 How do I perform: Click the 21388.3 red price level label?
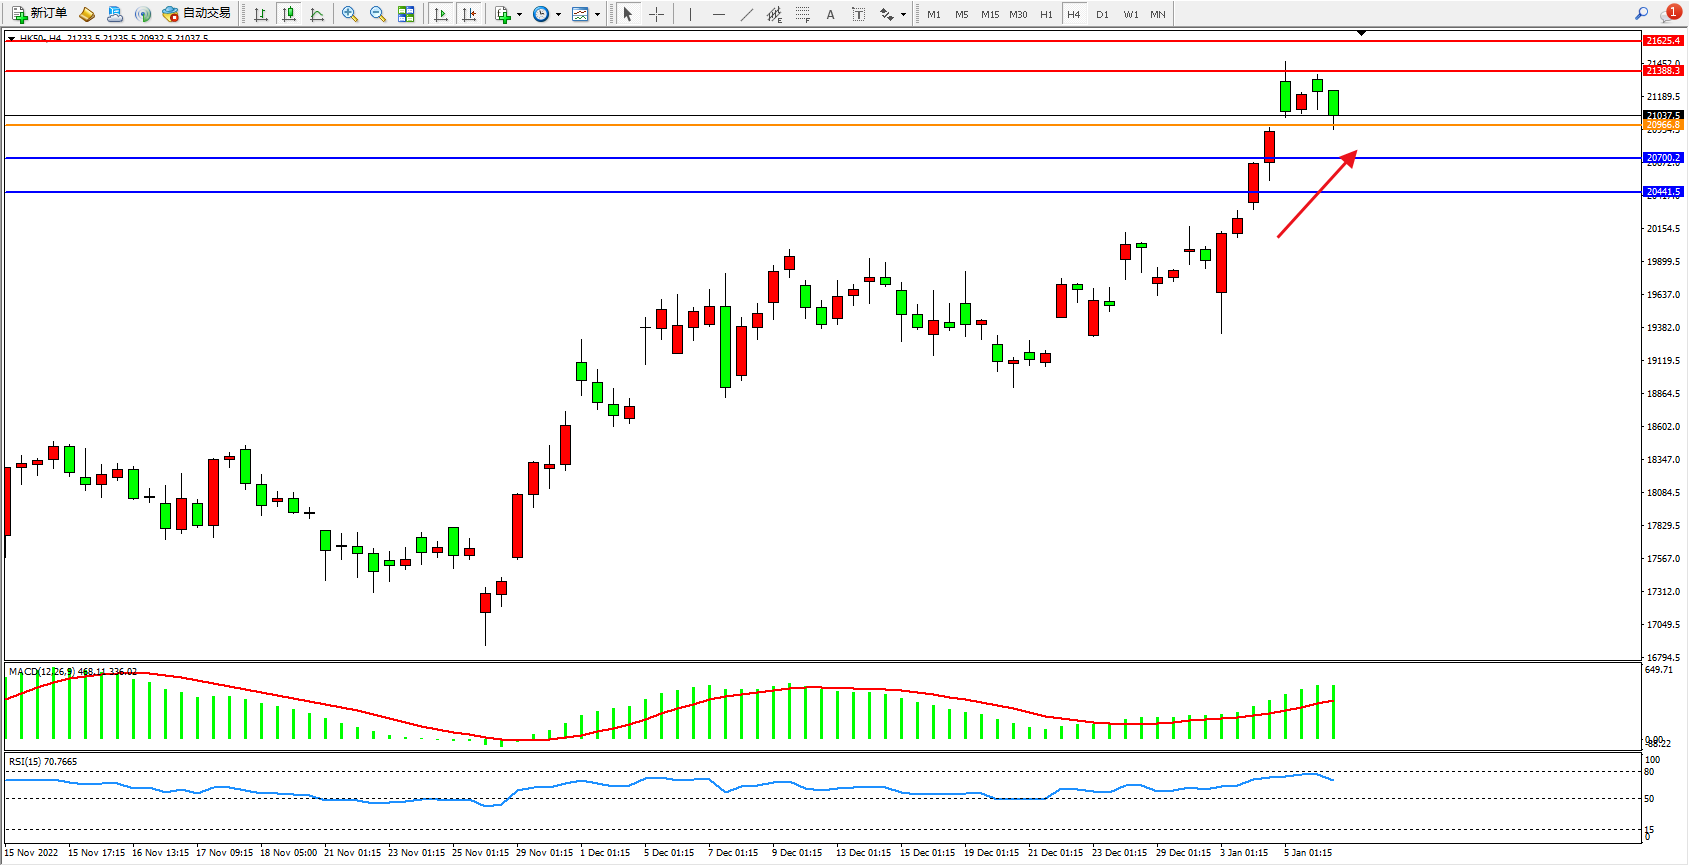(x=1663, y=71)
